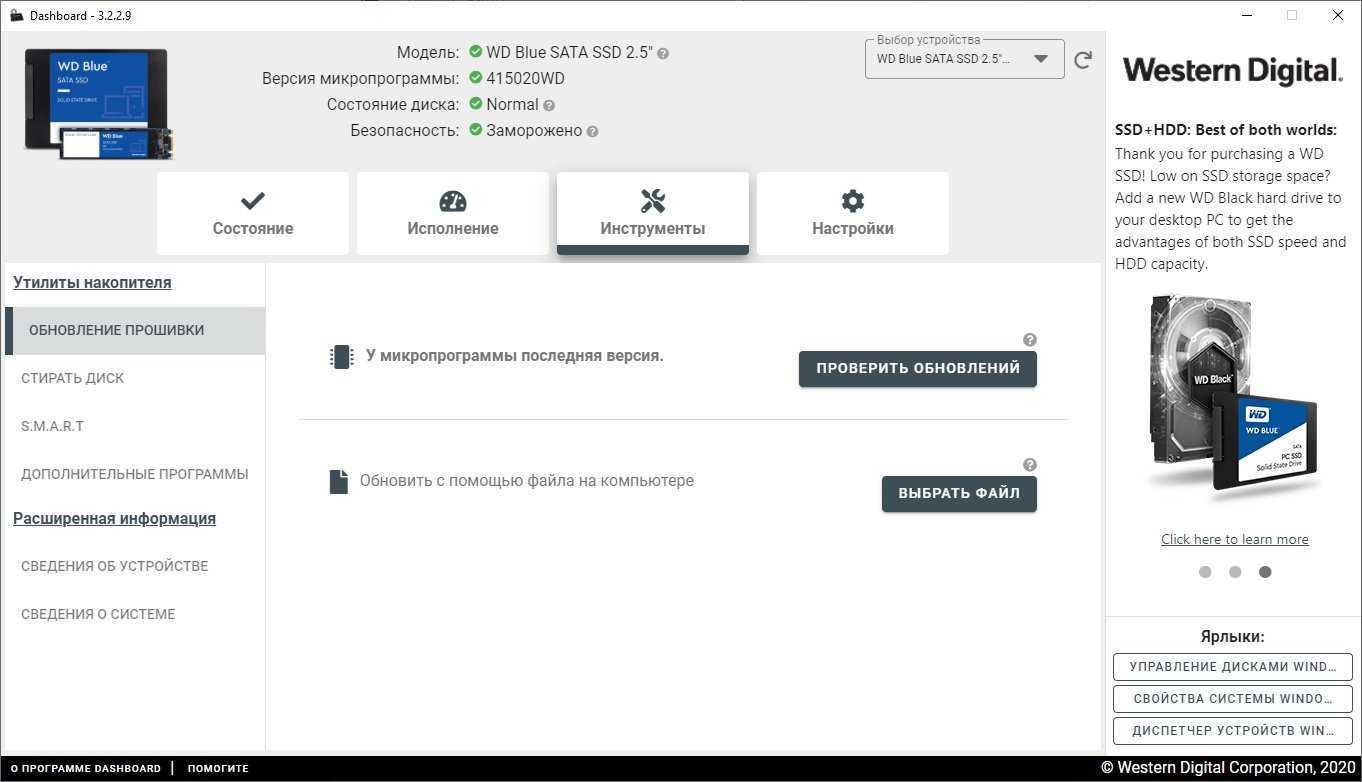The image size is (1362, 782).
Task: Go to the Настройки tab
Action: pyautogui.click(x=852, y=213)
